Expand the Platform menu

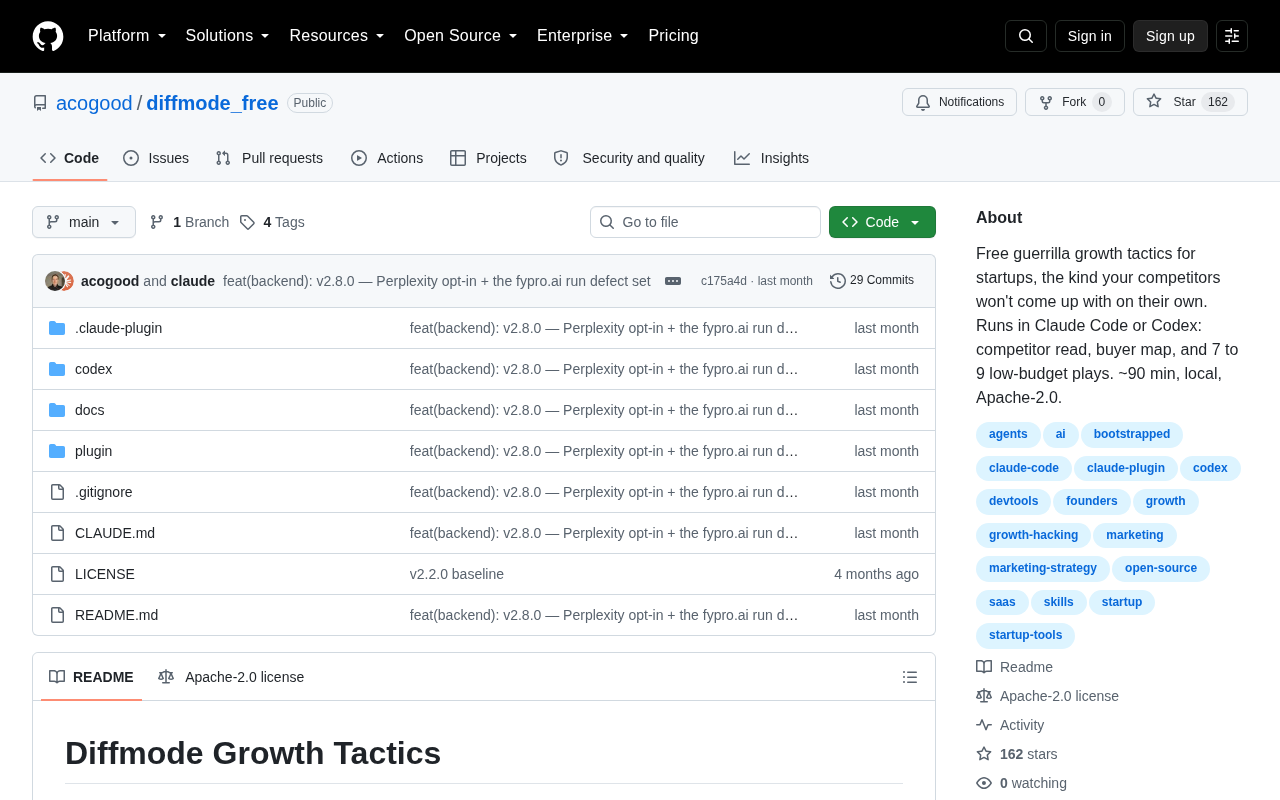[x=127, y=36]
